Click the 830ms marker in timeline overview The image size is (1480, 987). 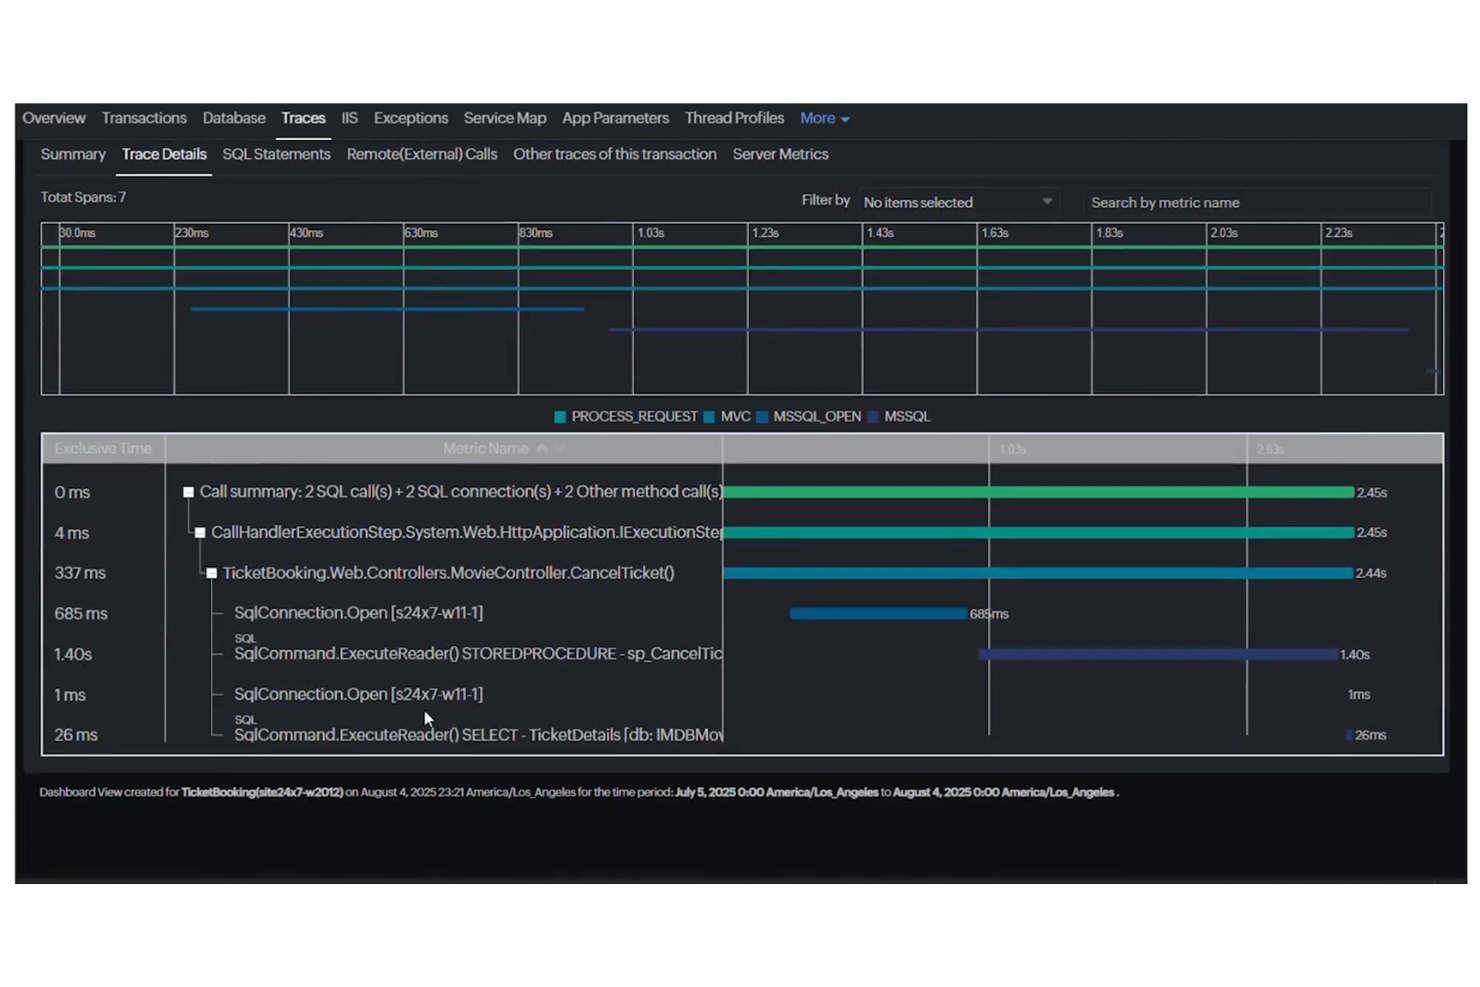536,233
